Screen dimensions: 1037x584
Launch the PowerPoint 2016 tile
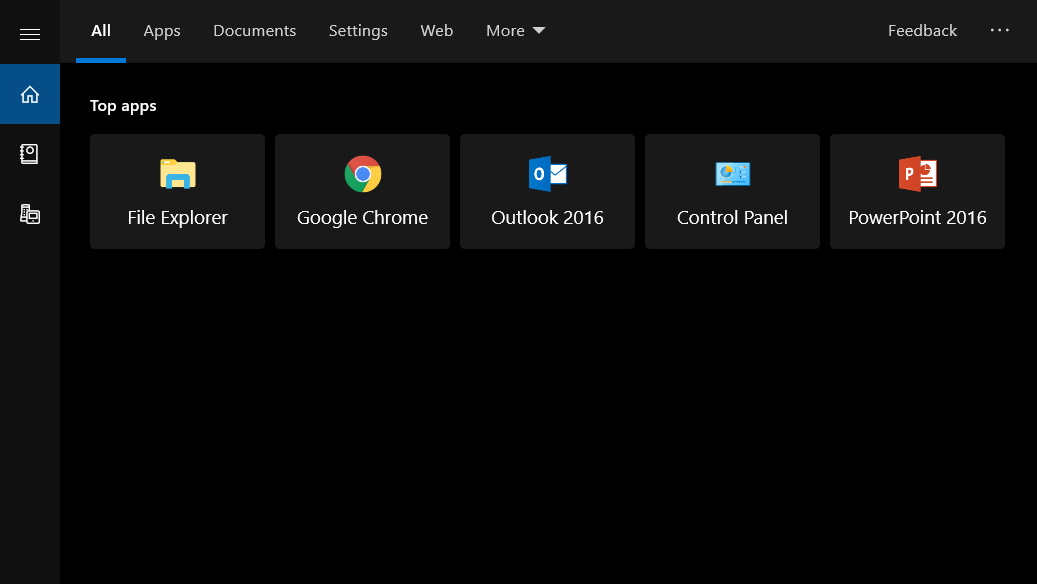[x=917, y=192]
